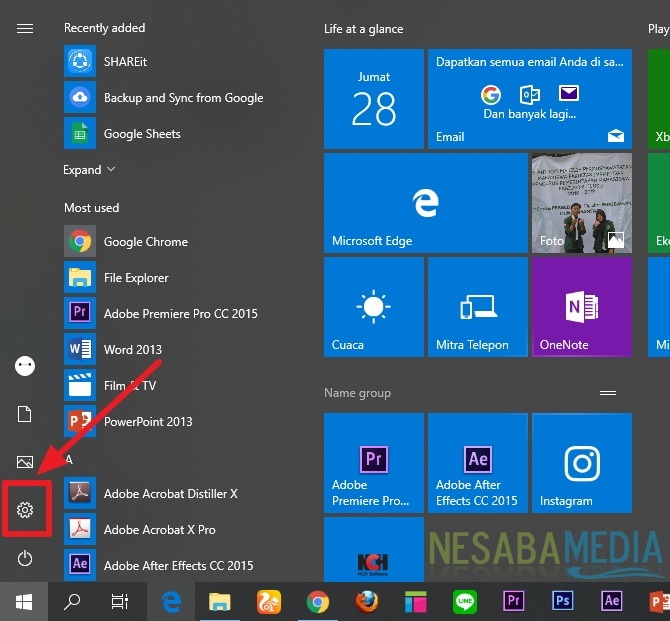Open Pictures icon in Start sidebar
Screen dimensions: 670x621
(25, 462)
